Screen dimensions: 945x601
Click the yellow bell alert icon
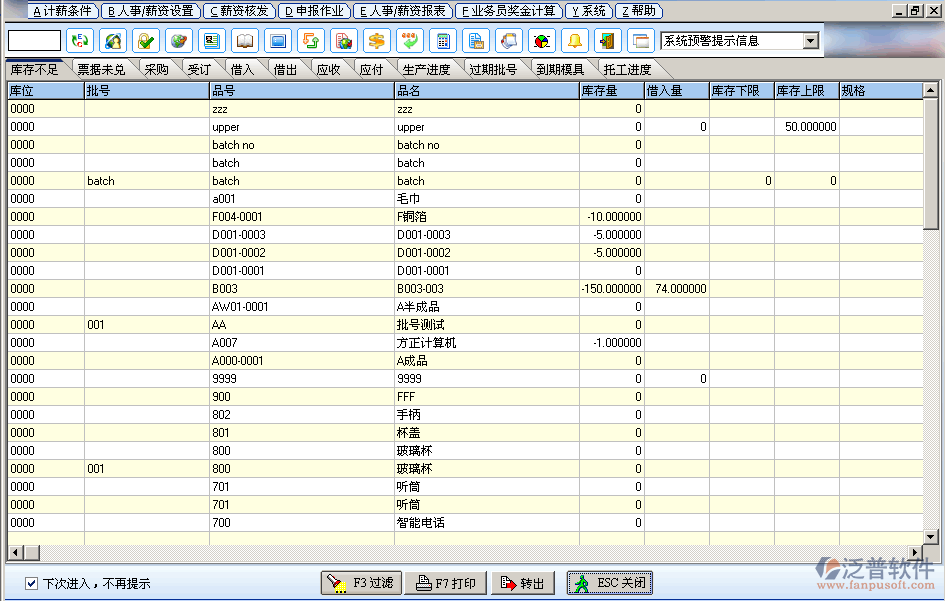[x=574, y=41]
